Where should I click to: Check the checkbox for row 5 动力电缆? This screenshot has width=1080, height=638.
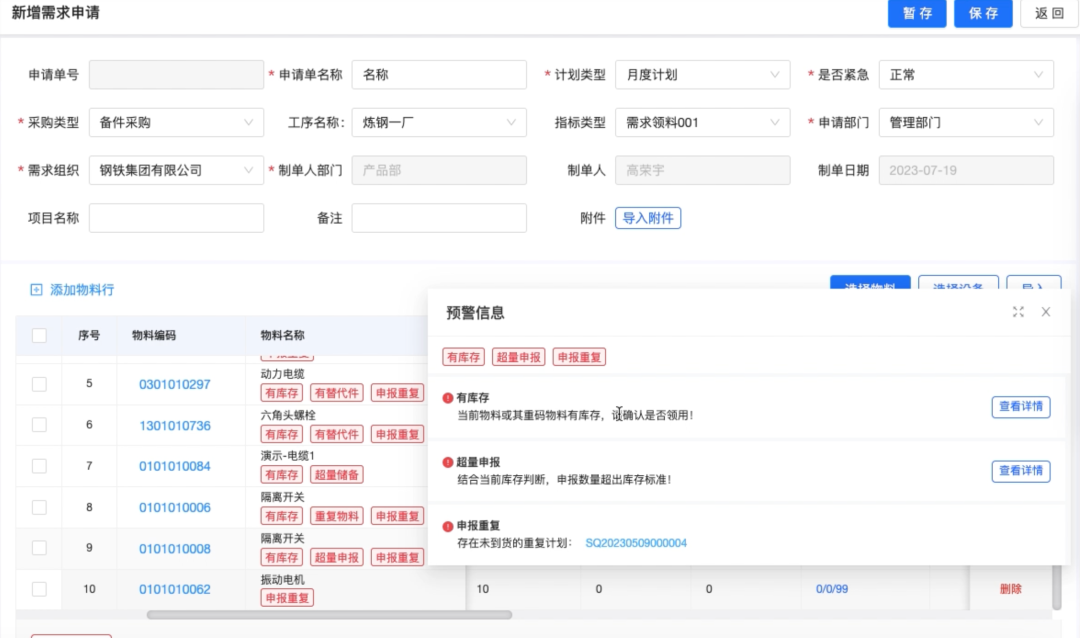pos(38,384)
